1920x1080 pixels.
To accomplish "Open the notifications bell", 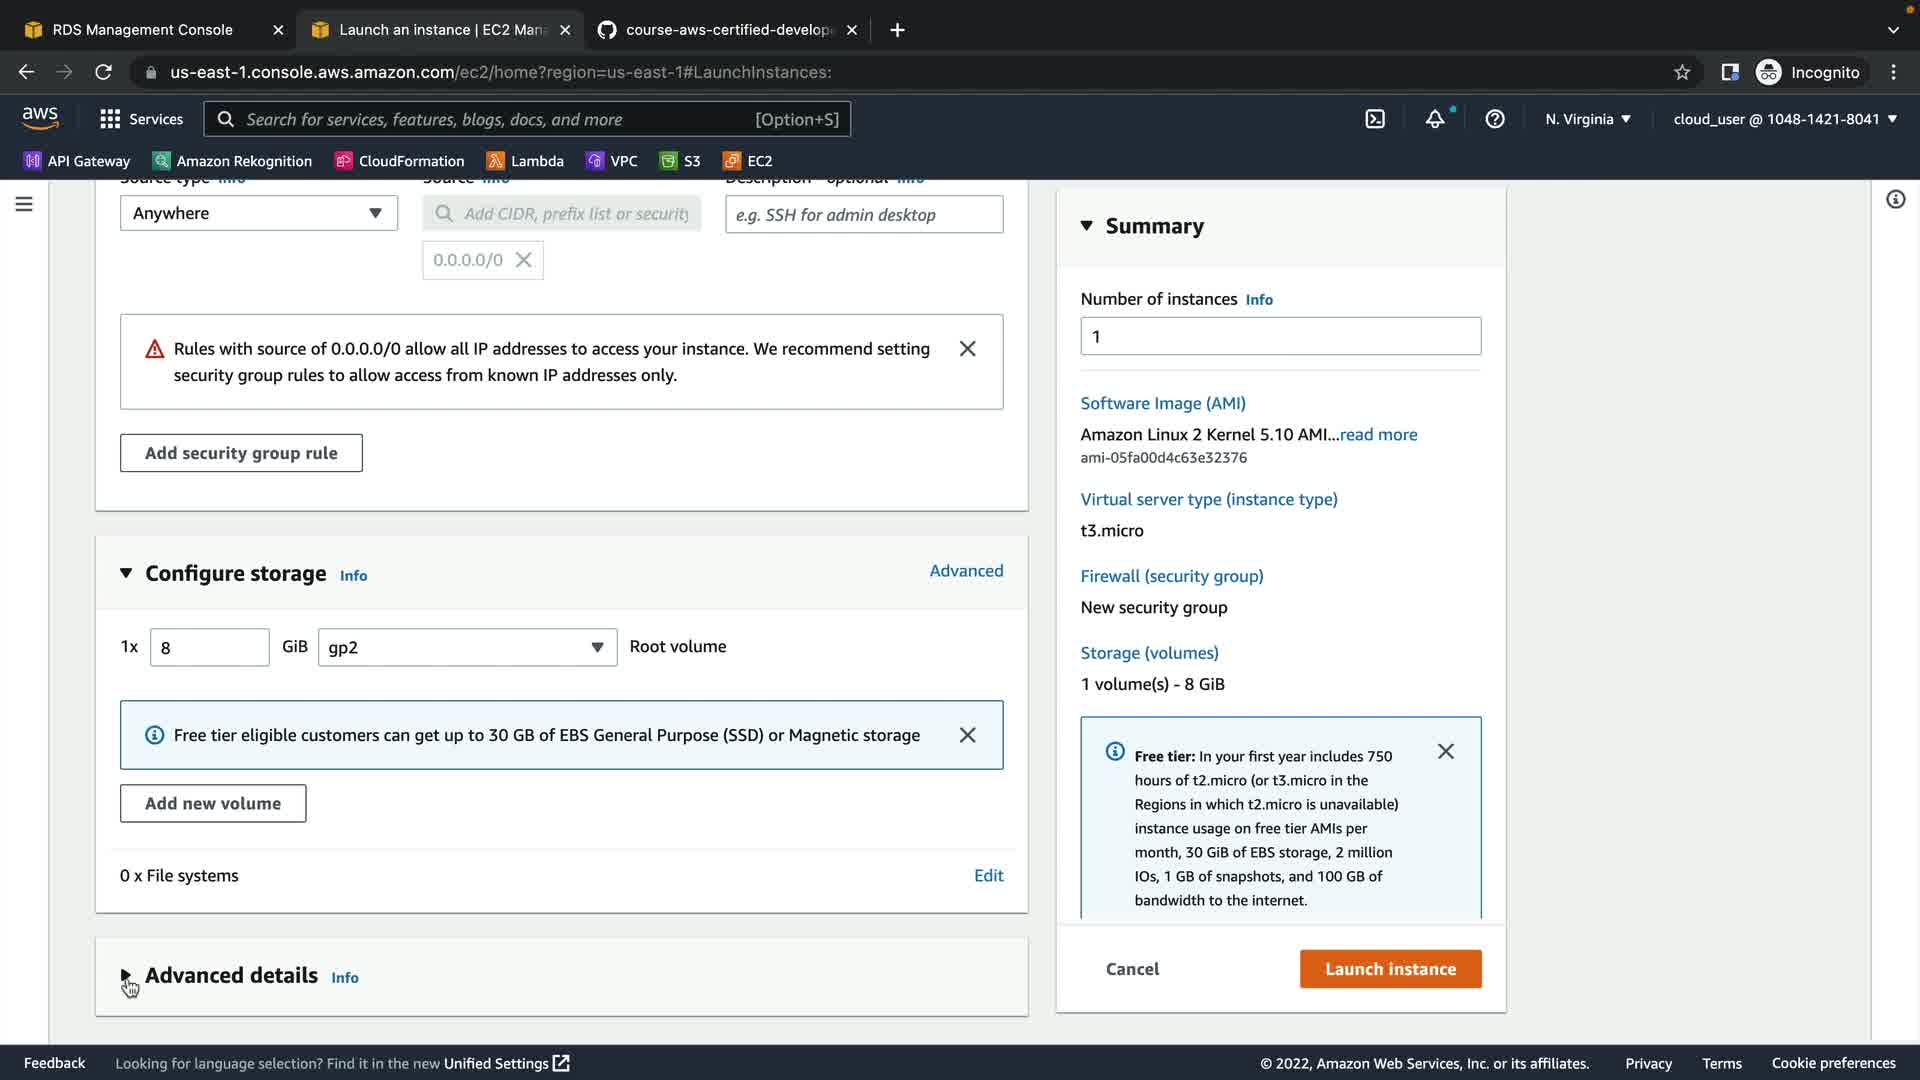I will pos(1435,119).
